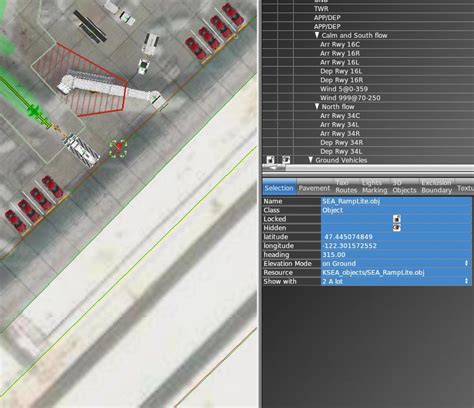
Task: Select Arr Rwy 34C item
Action: click(x=340, y=116)
